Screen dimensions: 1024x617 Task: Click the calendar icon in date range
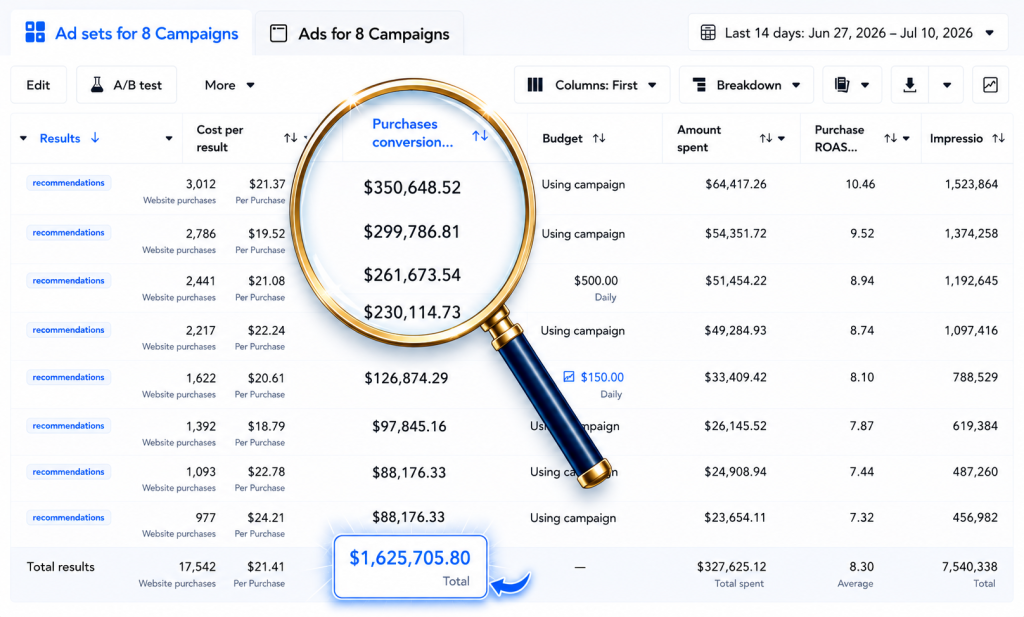(x=708, y=33)
